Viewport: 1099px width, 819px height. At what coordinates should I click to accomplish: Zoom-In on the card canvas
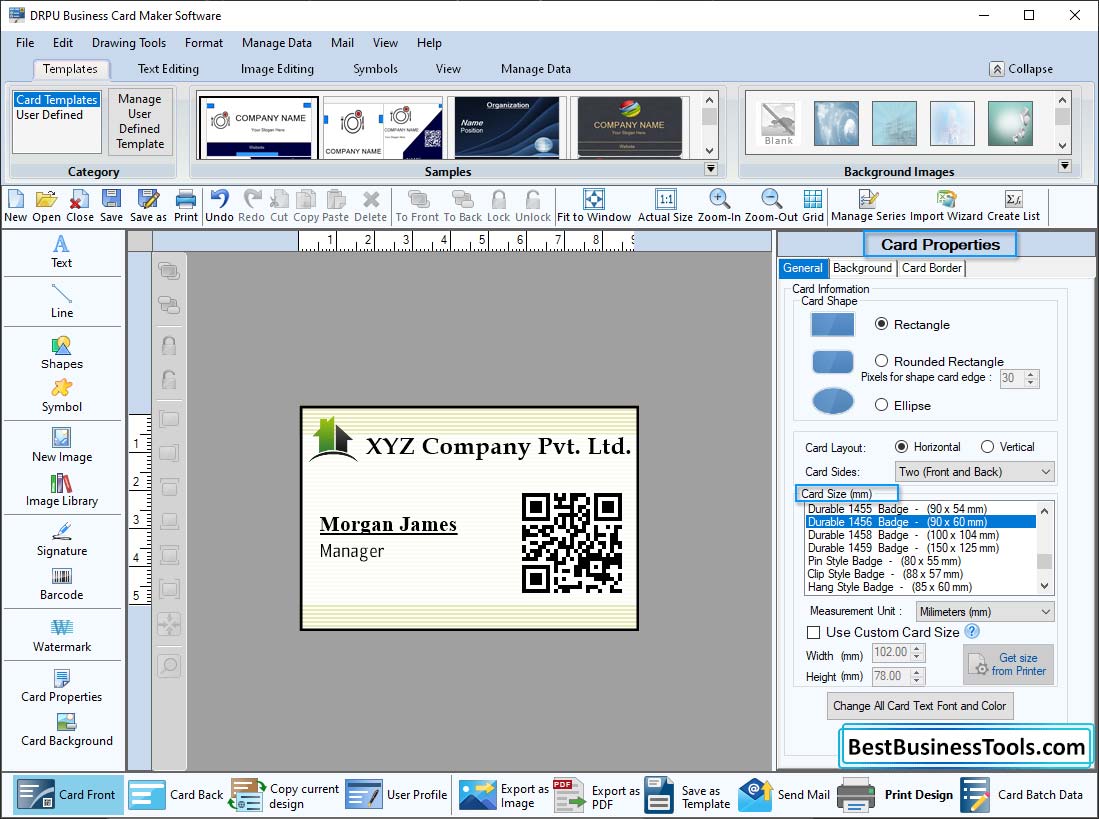pyautogui.click(x=719, y=207)
